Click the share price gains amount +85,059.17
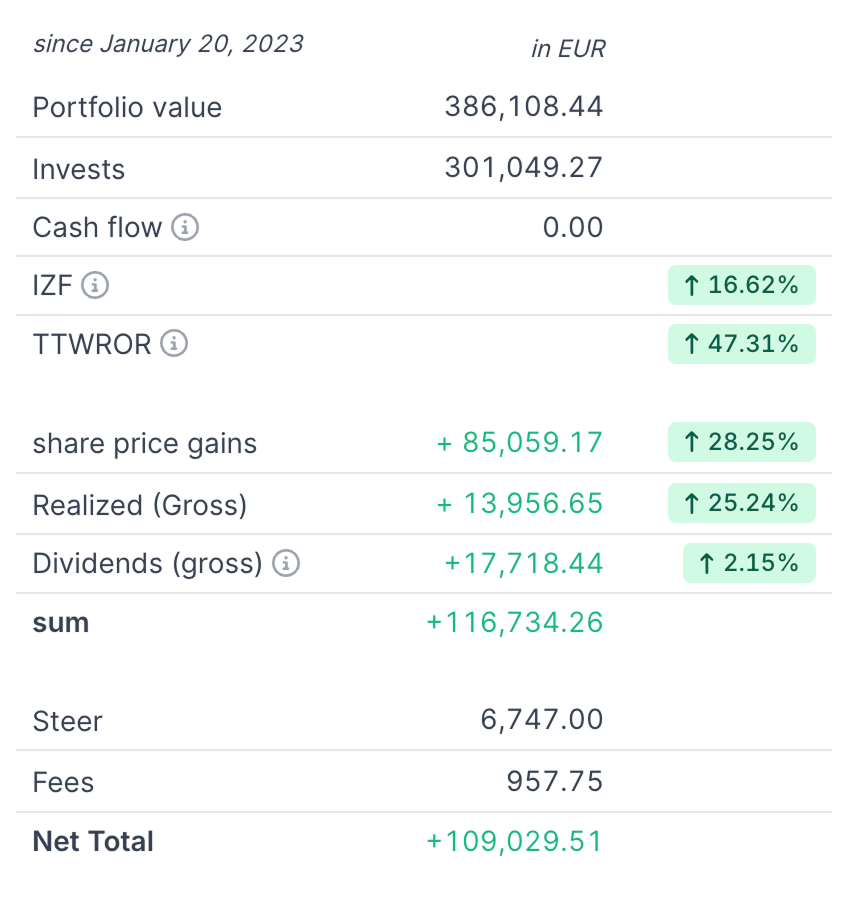 (x=520, y=443)
